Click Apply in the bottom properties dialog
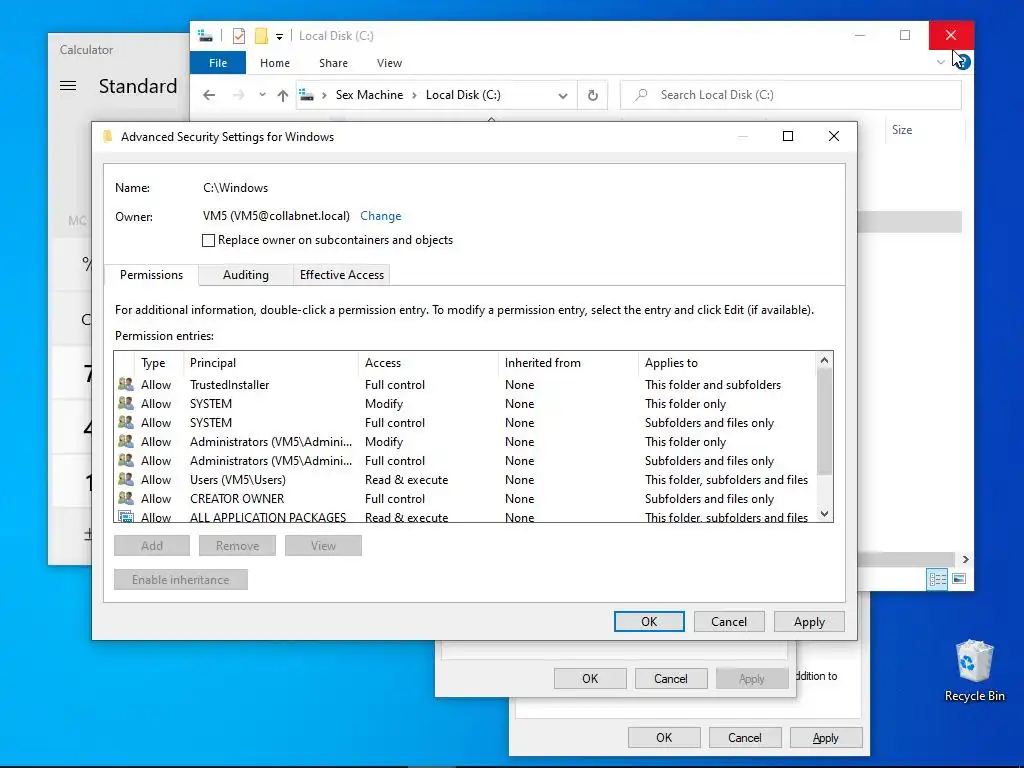This screenshot has height=768, width=1024. 825,737
